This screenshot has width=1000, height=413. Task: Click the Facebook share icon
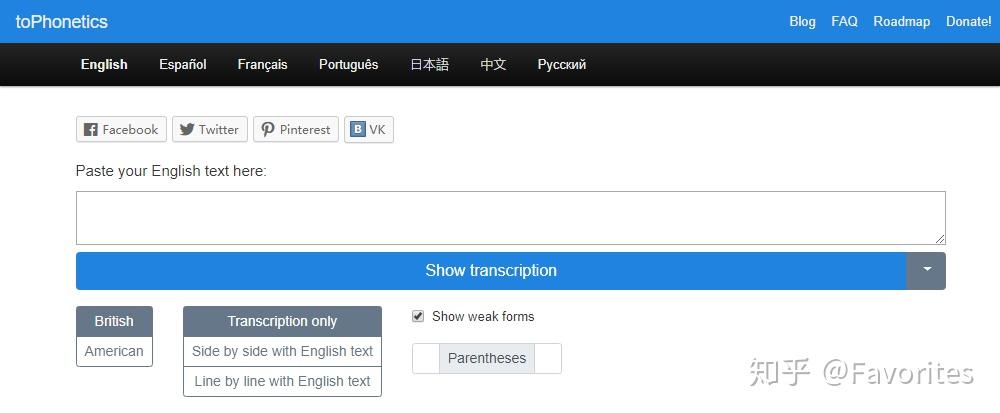[91, 130]
